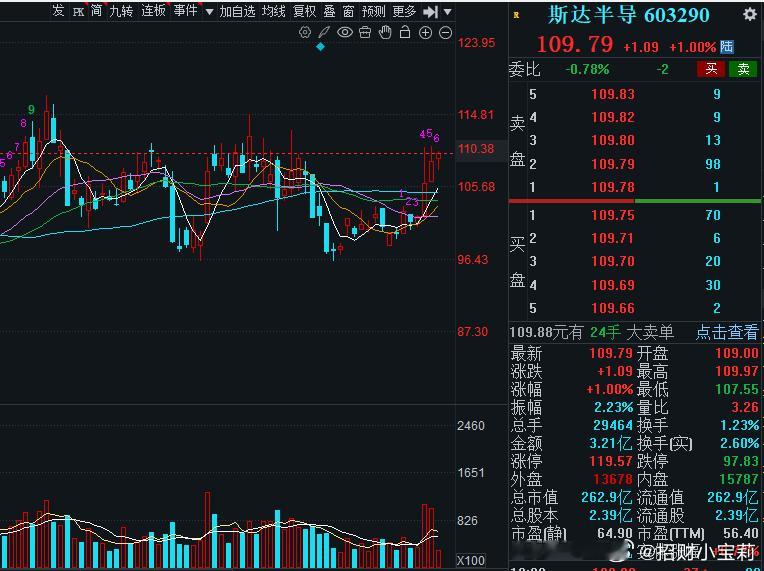This screenshot has width=764, height=571.
Task: Toggle the chart lock icon
Action: [x=405, y=33]
